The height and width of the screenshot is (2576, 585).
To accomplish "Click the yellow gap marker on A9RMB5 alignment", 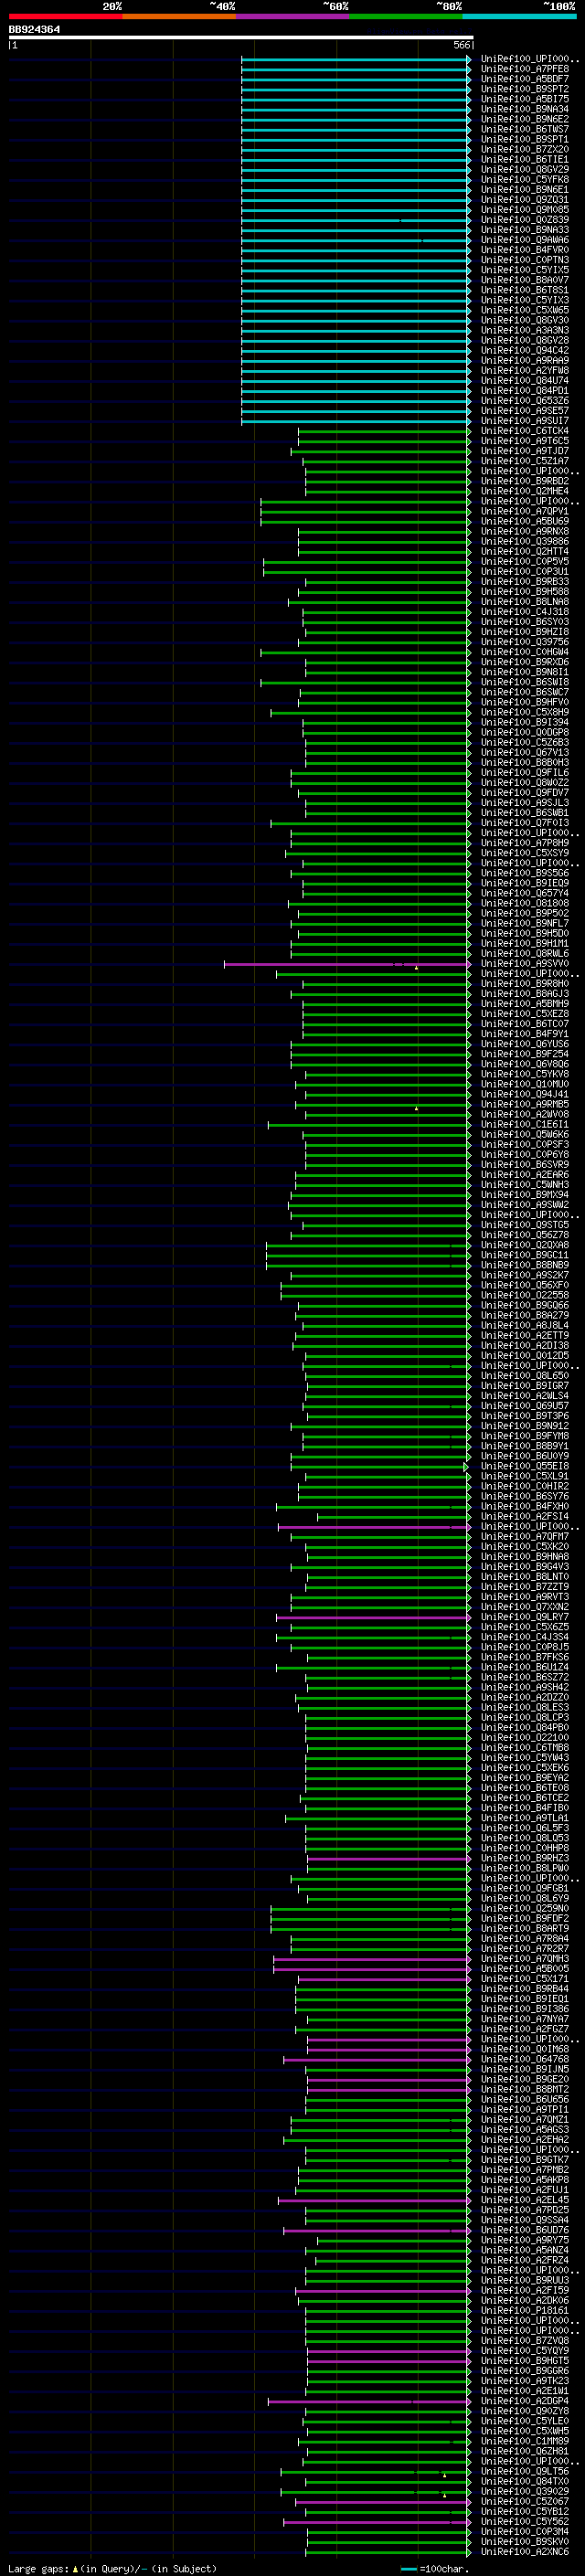I will coord(416,1108).
